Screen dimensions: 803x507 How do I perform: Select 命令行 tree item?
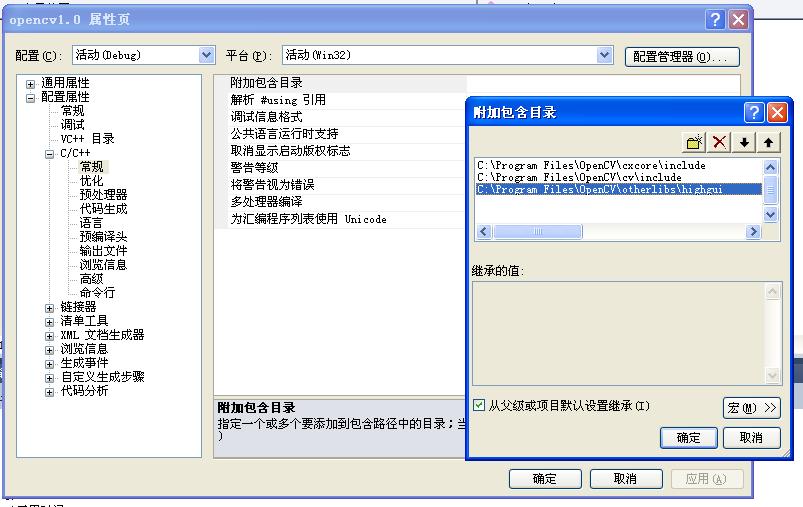tap(97, 293)
